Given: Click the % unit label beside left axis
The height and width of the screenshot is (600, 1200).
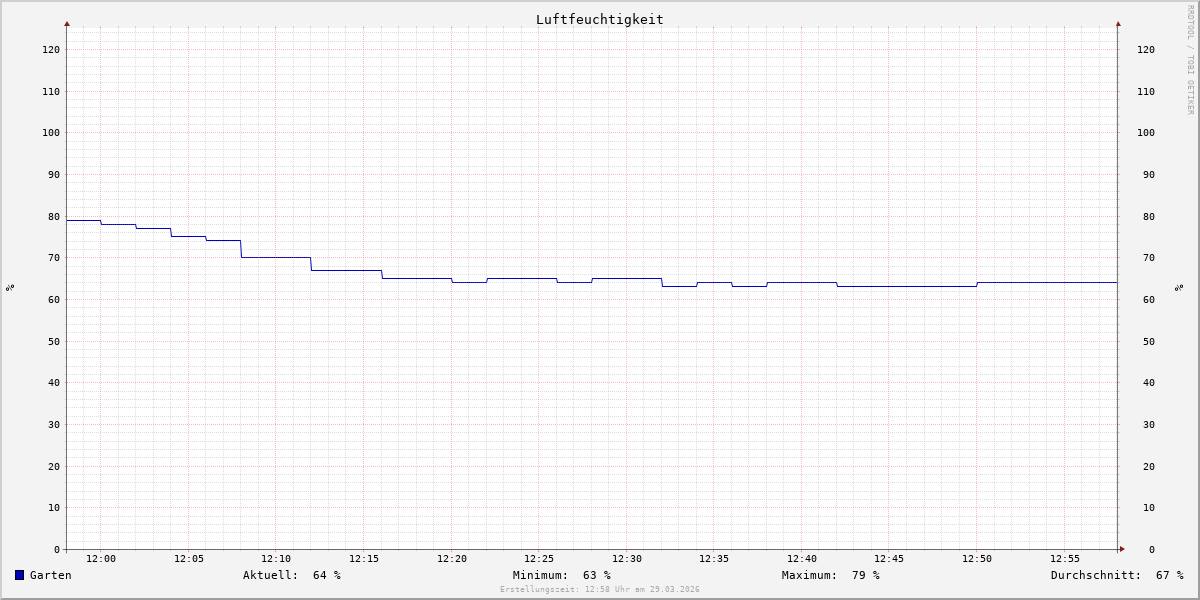Looking at the screenshot, I should pyautogui.click(x=10, y=287).
